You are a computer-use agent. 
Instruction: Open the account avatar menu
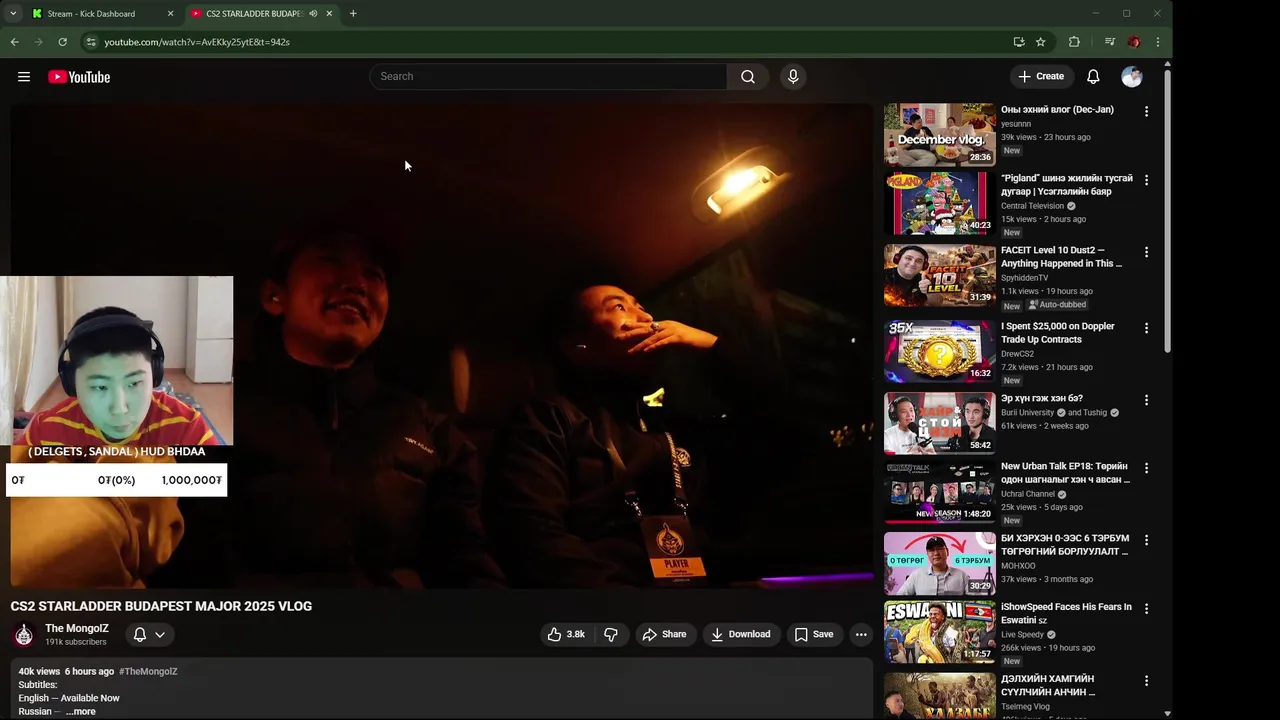click(x=1132, y=77)
